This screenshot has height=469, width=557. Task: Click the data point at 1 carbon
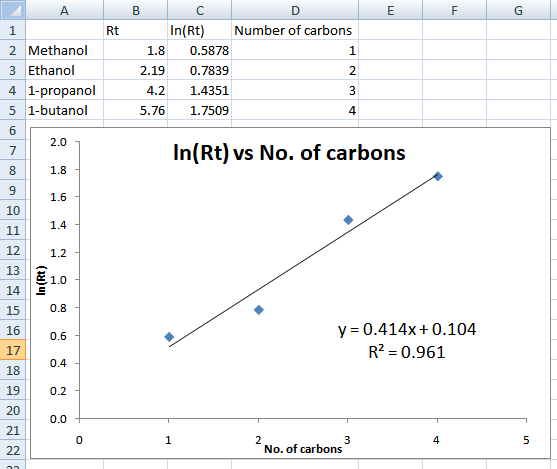(x=169, y=336)
